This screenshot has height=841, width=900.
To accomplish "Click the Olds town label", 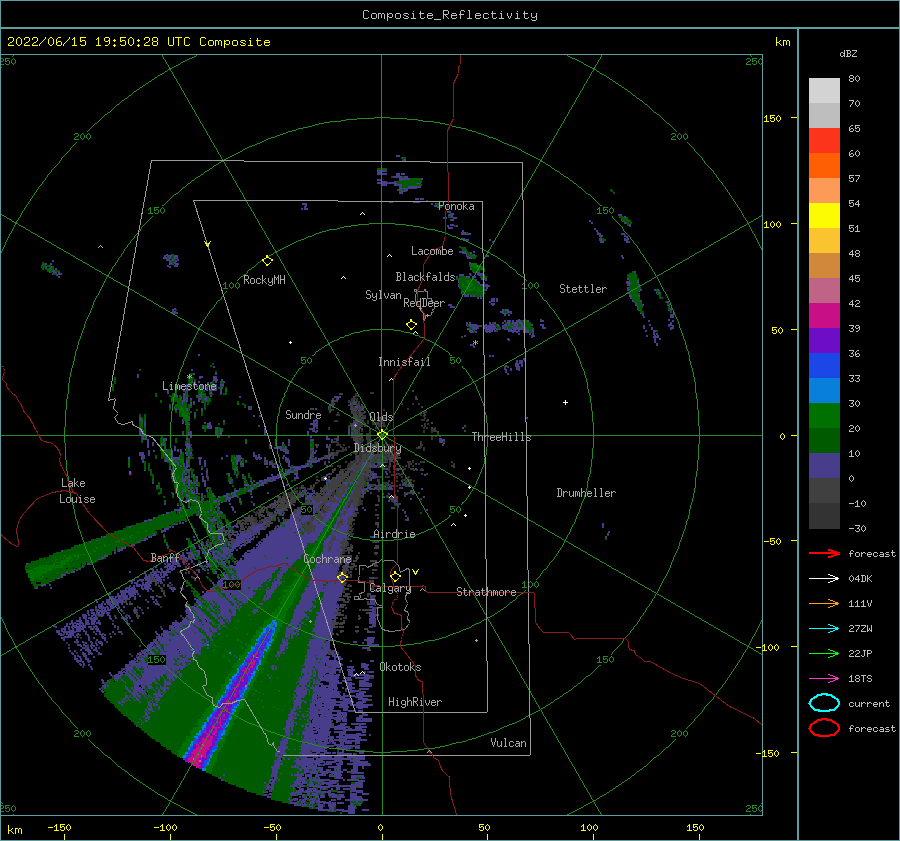I will tap(381, 417).
